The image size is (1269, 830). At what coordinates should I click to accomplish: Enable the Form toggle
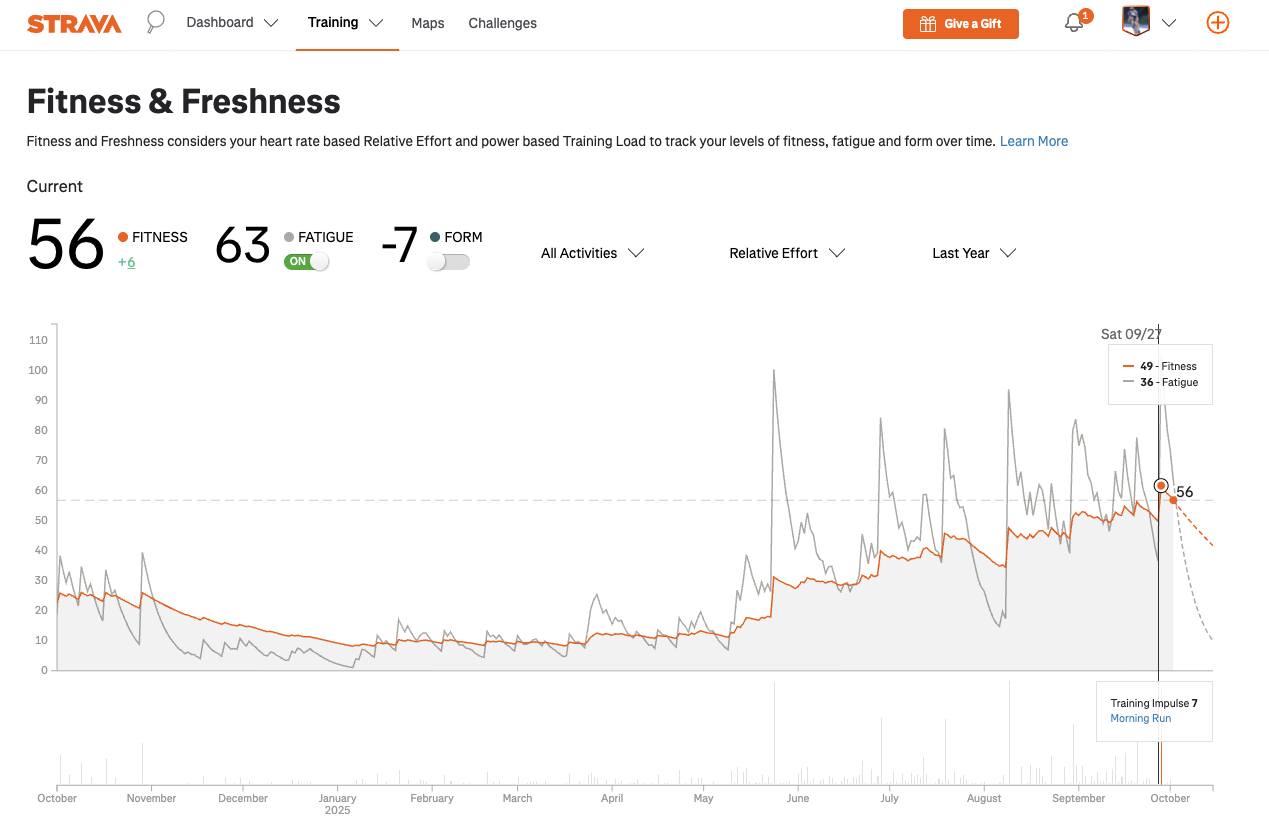(448, 261)
